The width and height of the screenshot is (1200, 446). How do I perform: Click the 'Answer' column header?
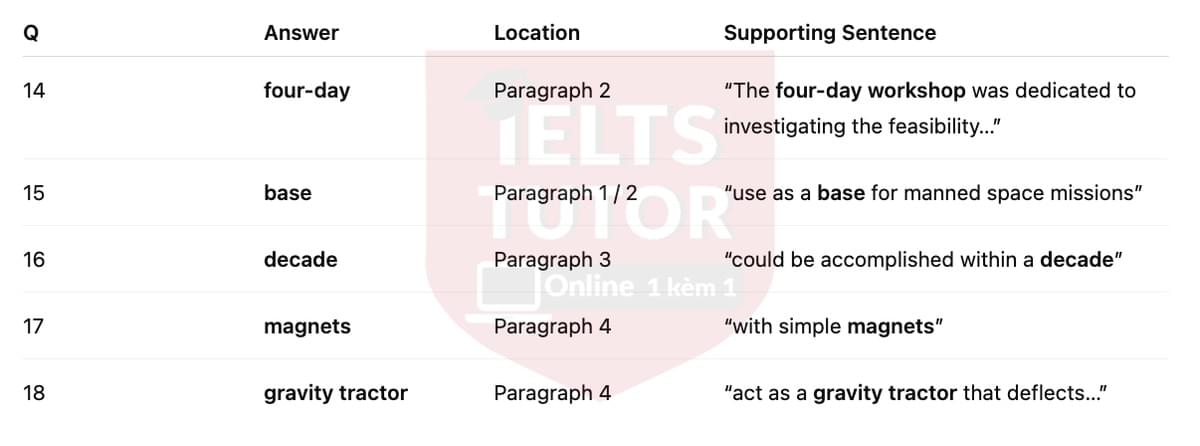(x=301, y=33)
